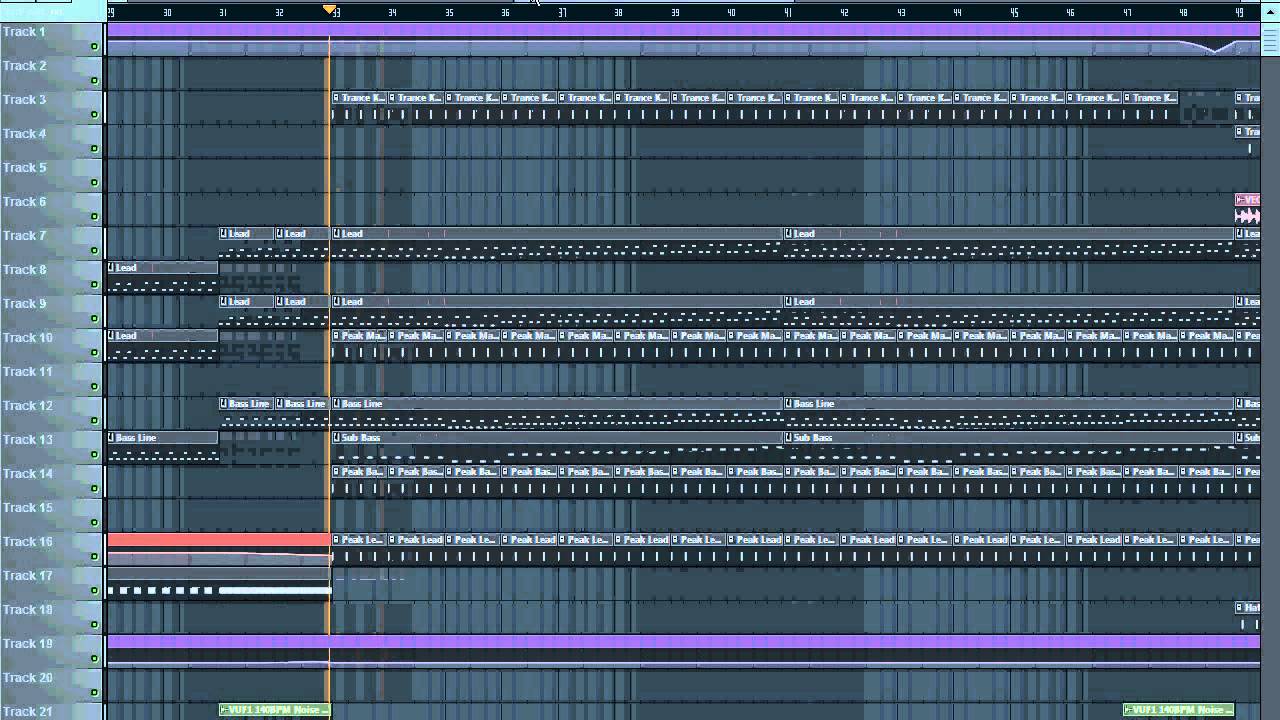Select the purple automation clip on Track 1
This screenshot has width=1280, height=720.
point(683,39)
